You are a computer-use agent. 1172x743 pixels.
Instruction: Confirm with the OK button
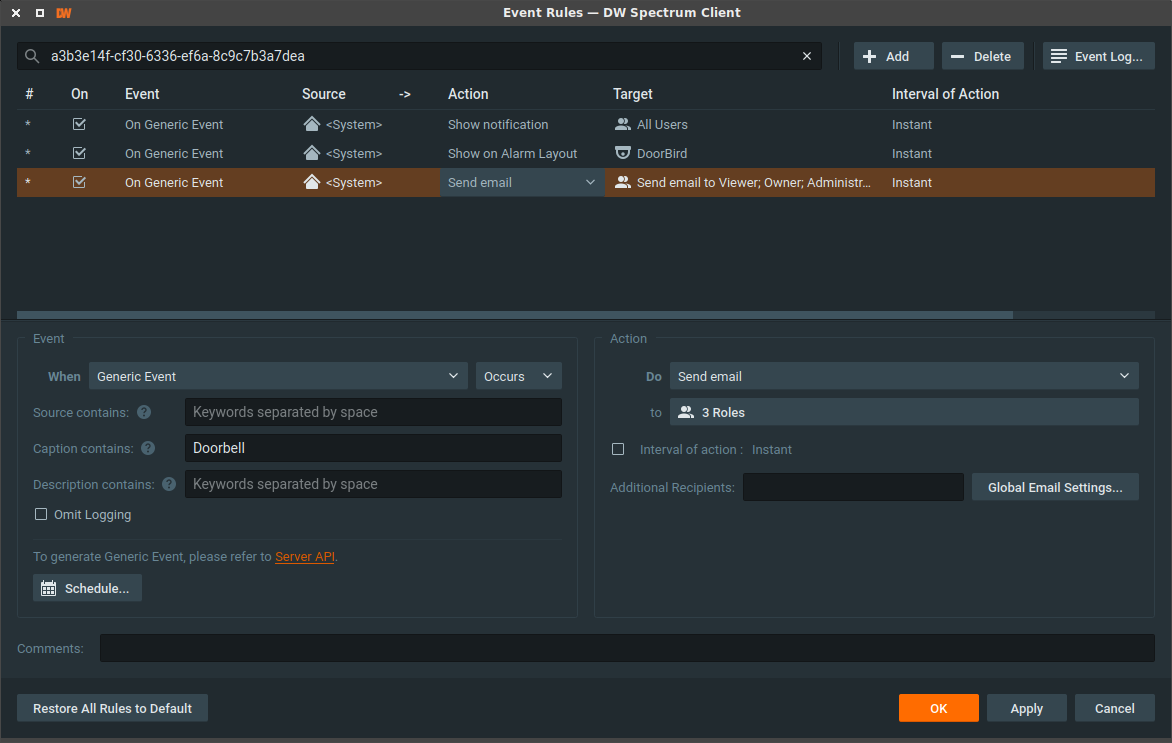click(939, 709)
